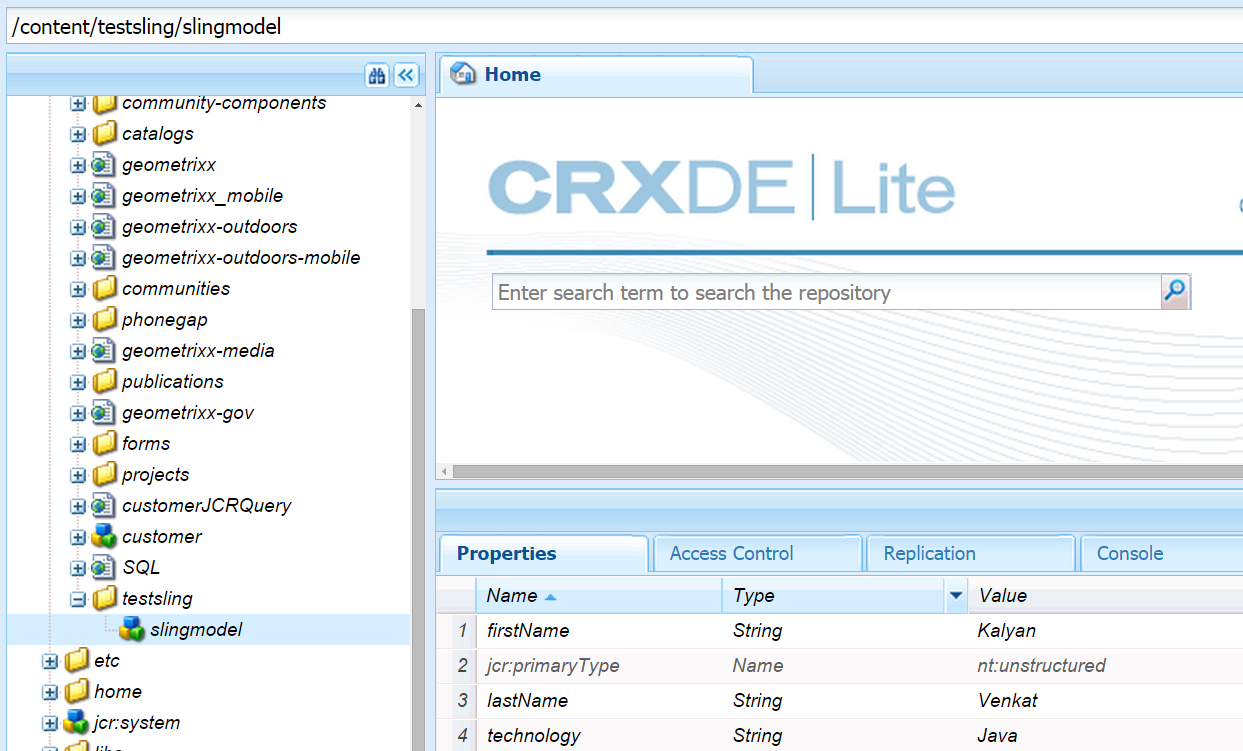Screen dimensions: 1243x751
Task: Click the path address field
Action: (624, 27)
